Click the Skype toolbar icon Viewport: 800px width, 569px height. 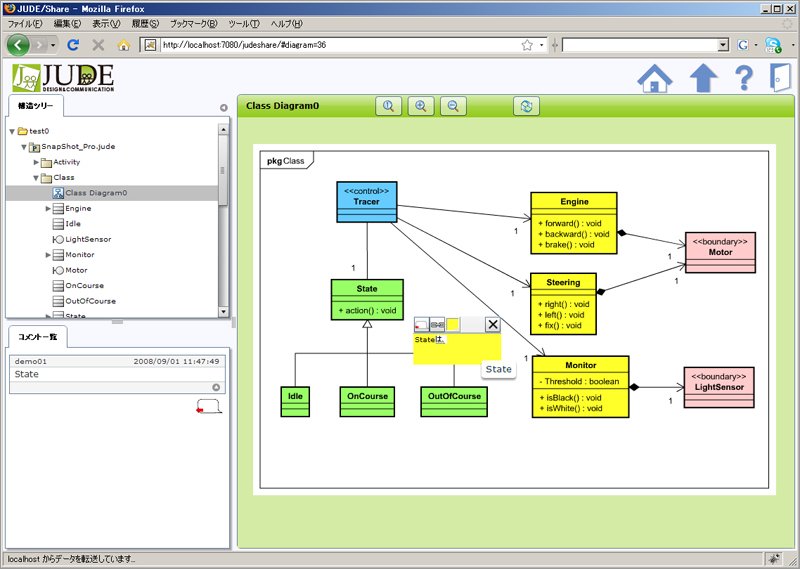pyautogui.click(x=772, y=45)
